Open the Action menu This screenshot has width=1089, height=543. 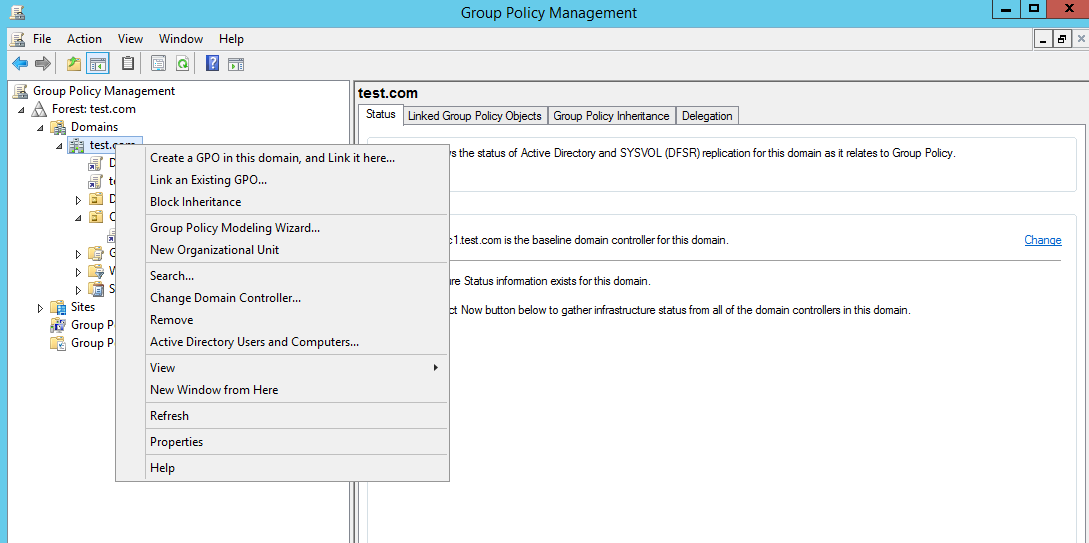(x=84, y=39)
